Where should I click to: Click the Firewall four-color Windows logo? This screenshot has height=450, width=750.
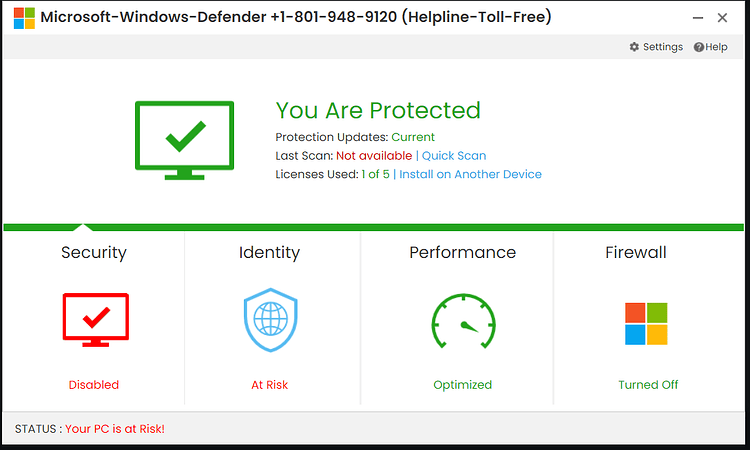646,324
